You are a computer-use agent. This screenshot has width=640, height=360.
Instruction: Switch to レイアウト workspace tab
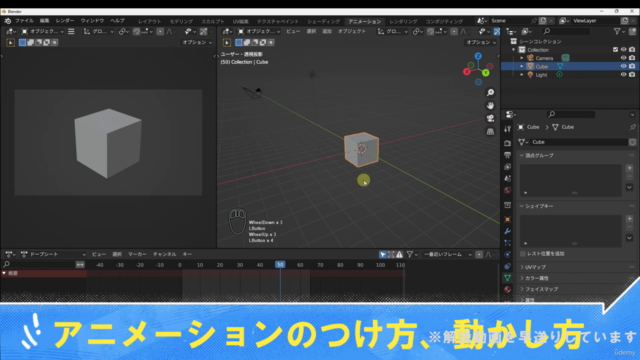click(149, 21)
